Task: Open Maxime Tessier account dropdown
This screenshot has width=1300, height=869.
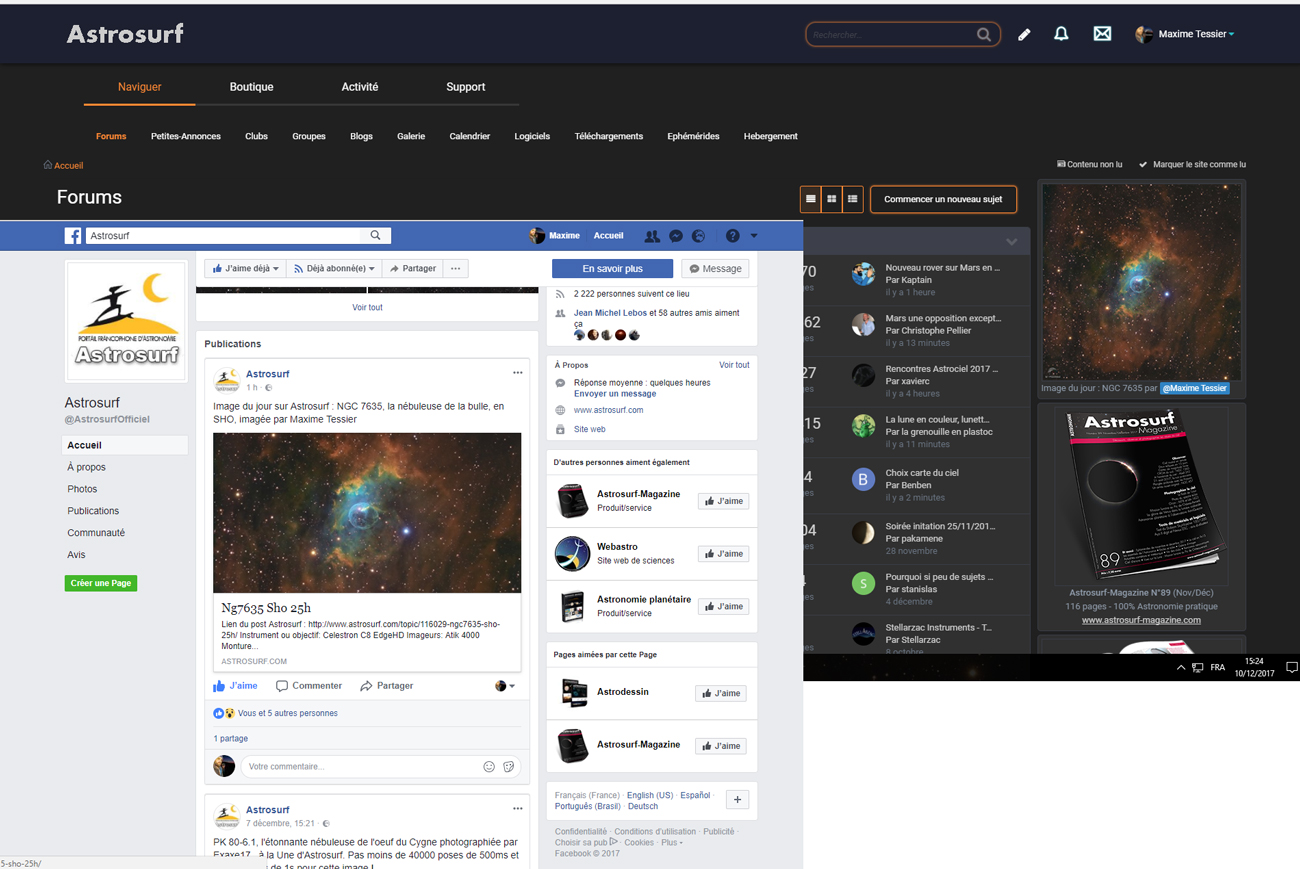Action: click(1185, 34)
